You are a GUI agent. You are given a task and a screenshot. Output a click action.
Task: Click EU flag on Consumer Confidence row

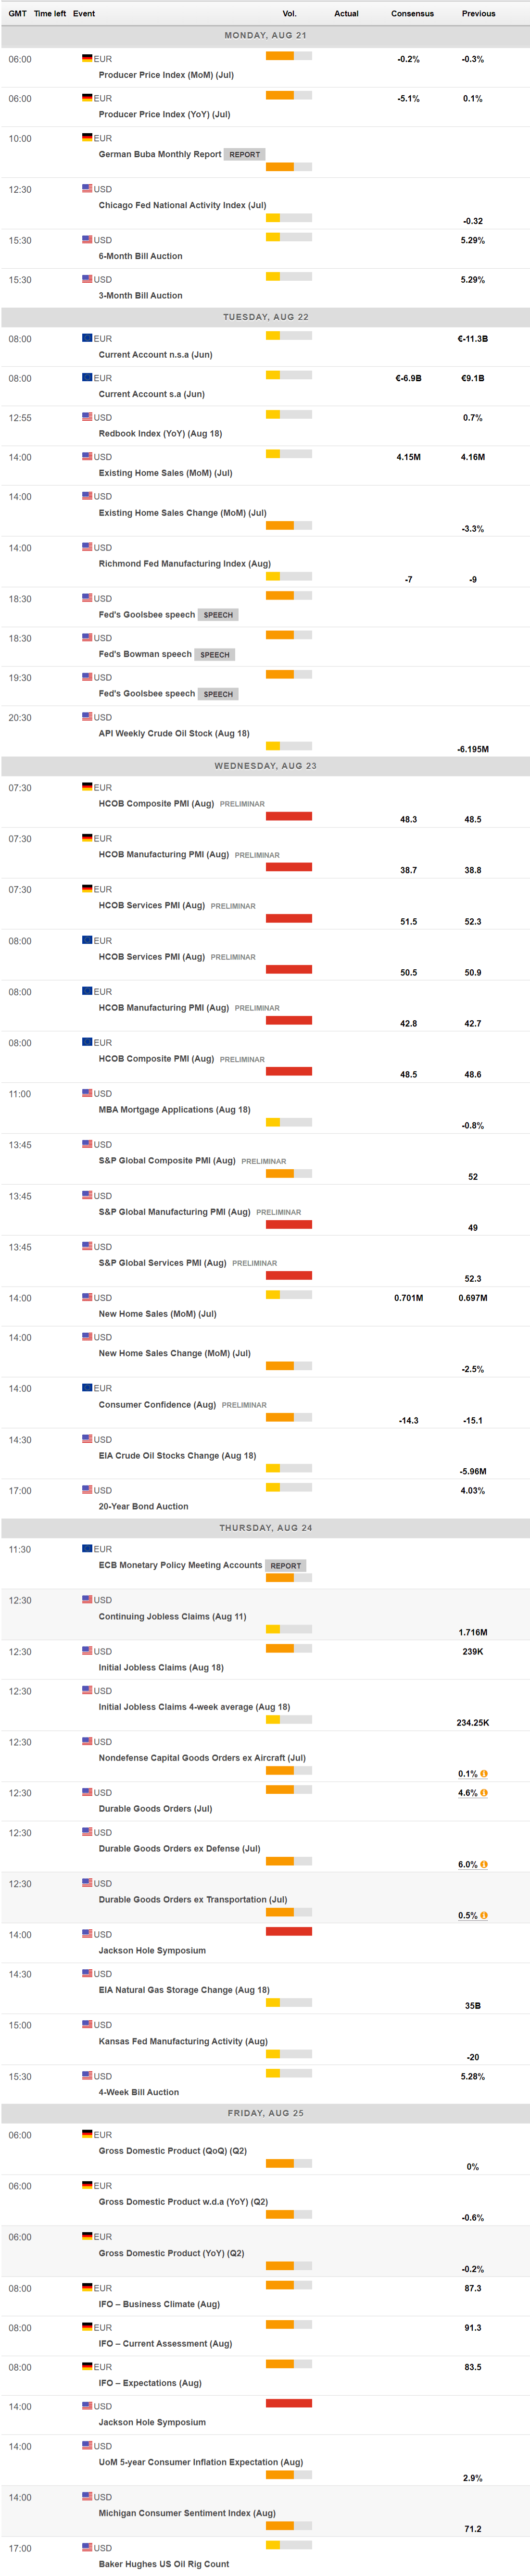pyautogui.click(x=87, y=1388)
